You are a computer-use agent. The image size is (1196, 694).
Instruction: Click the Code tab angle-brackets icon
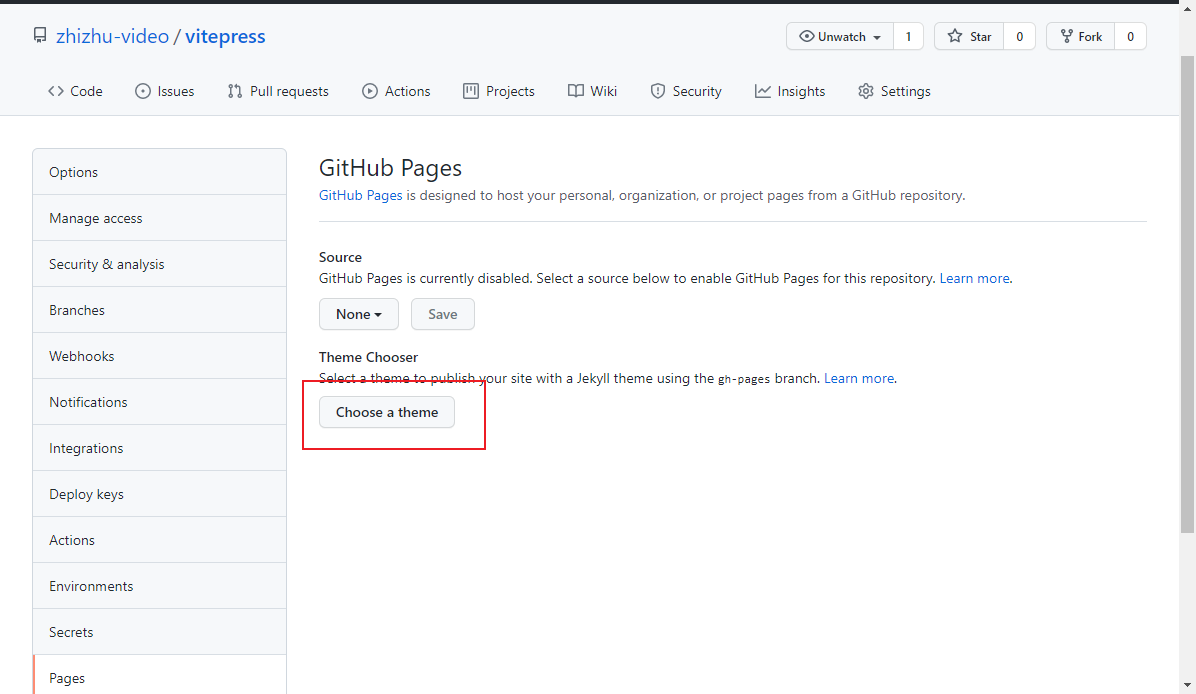pos(56,92)
